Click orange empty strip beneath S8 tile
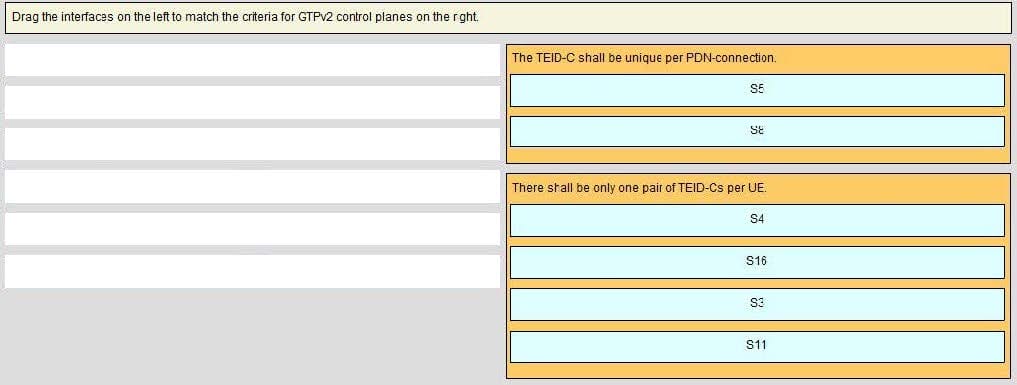Screen dimensions: 1017x385 coord(757,155)
